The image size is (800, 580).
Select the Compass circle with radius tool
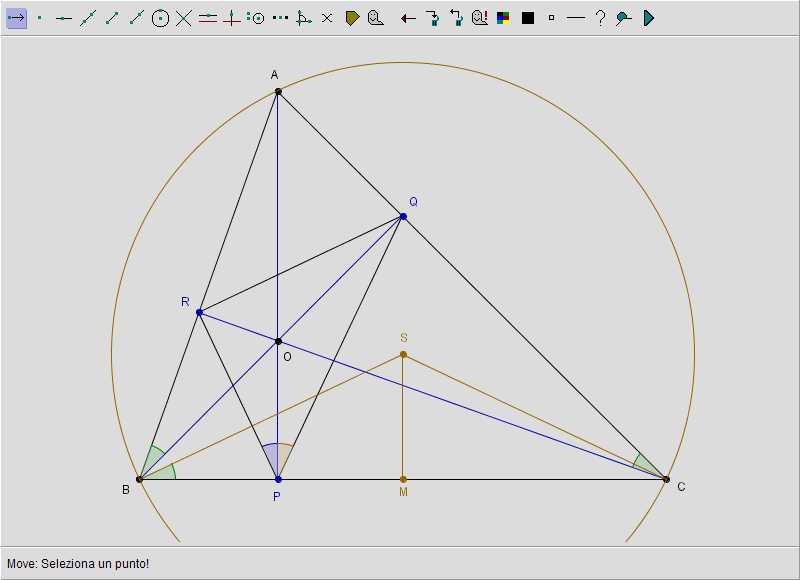pos(256,18)
